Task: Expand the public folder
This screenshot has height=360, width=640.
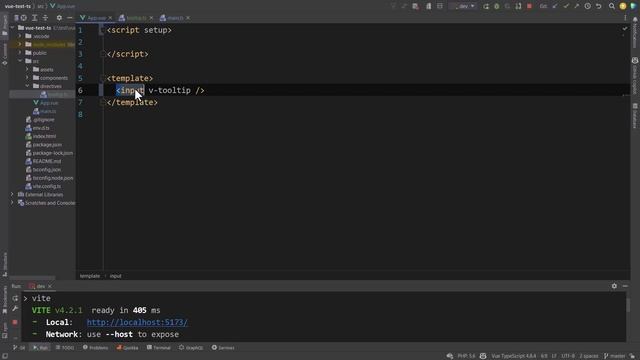Action: (20, 53)
